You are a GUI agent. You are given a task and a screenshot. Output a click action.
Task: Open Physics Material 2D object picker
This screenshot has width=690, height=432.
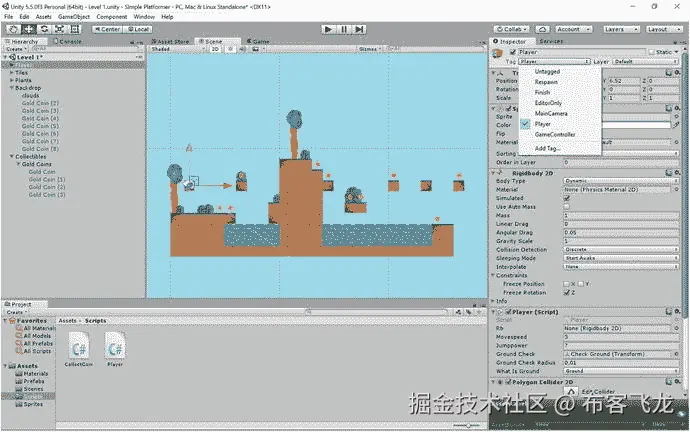point(676,190)
